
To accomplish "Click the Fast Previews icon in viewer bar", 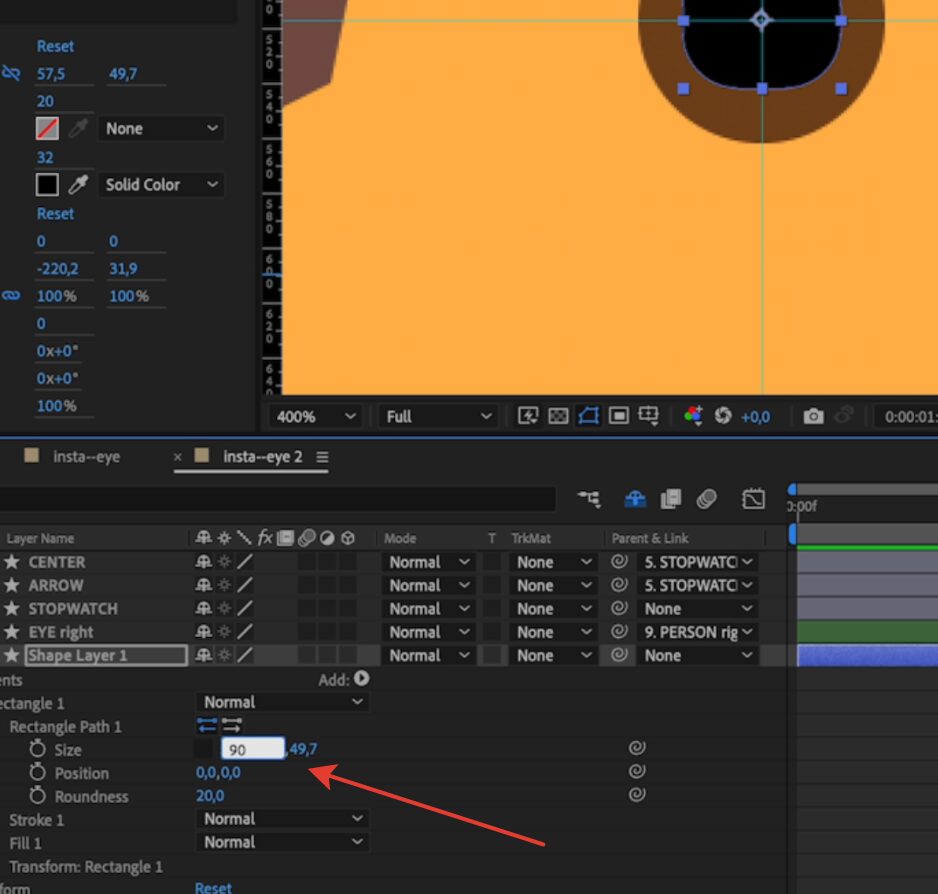I will [x=528, y=415].
